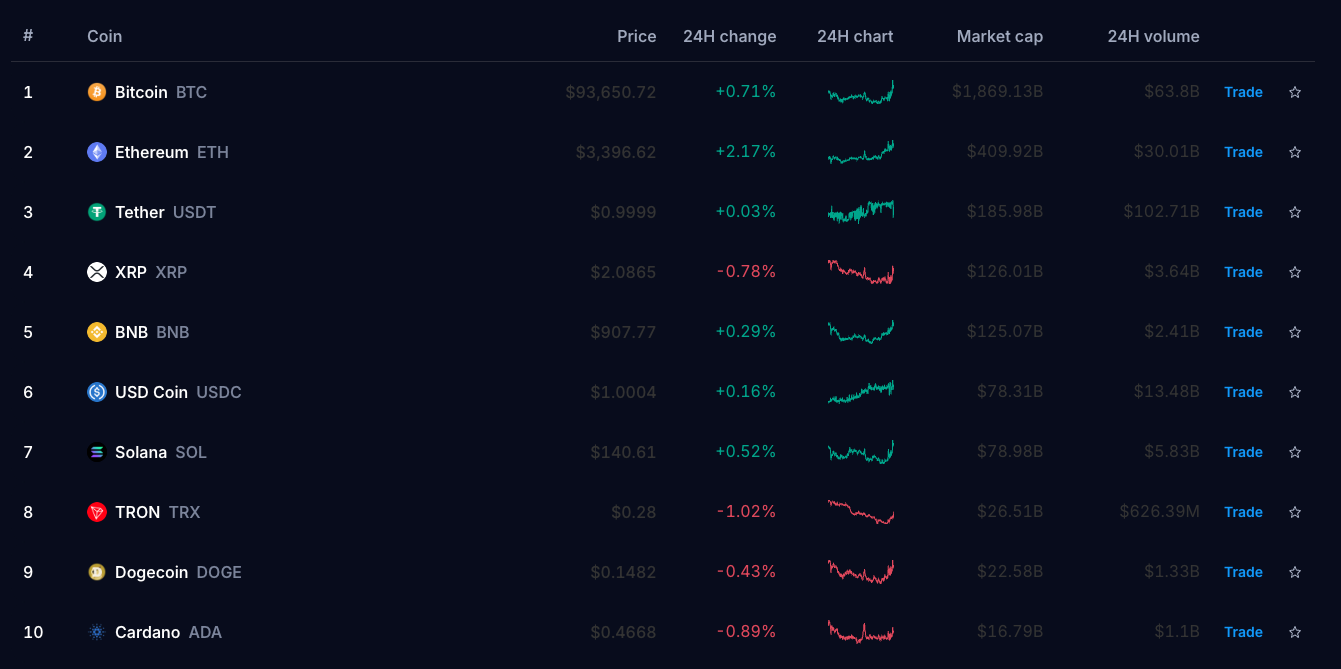This screenshot has width=1341, height=669.
Task: Click the Dogecoin DOGE coin name
Action: click(178, 572)
